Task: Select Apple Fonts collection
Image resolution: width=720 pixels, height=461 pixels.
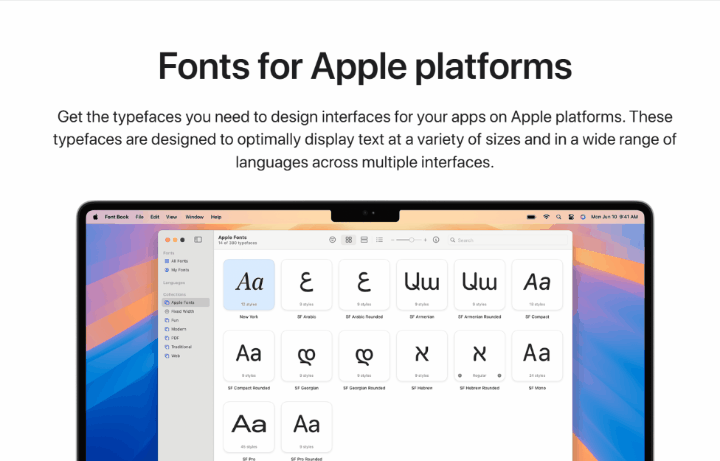Action: (186, 303)
